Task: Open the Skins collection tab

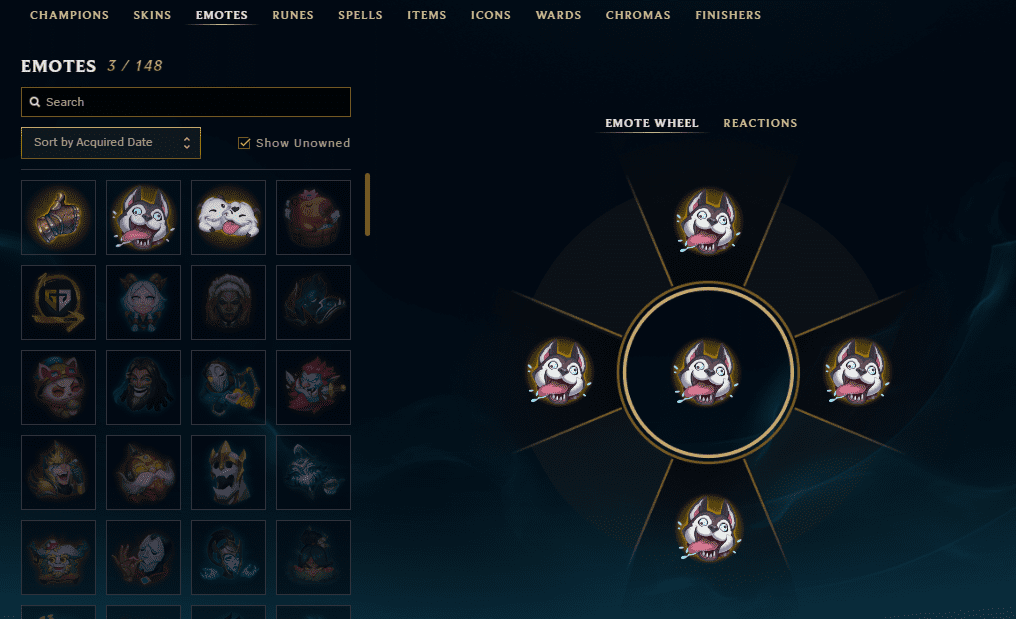Action: pos(152,15)
